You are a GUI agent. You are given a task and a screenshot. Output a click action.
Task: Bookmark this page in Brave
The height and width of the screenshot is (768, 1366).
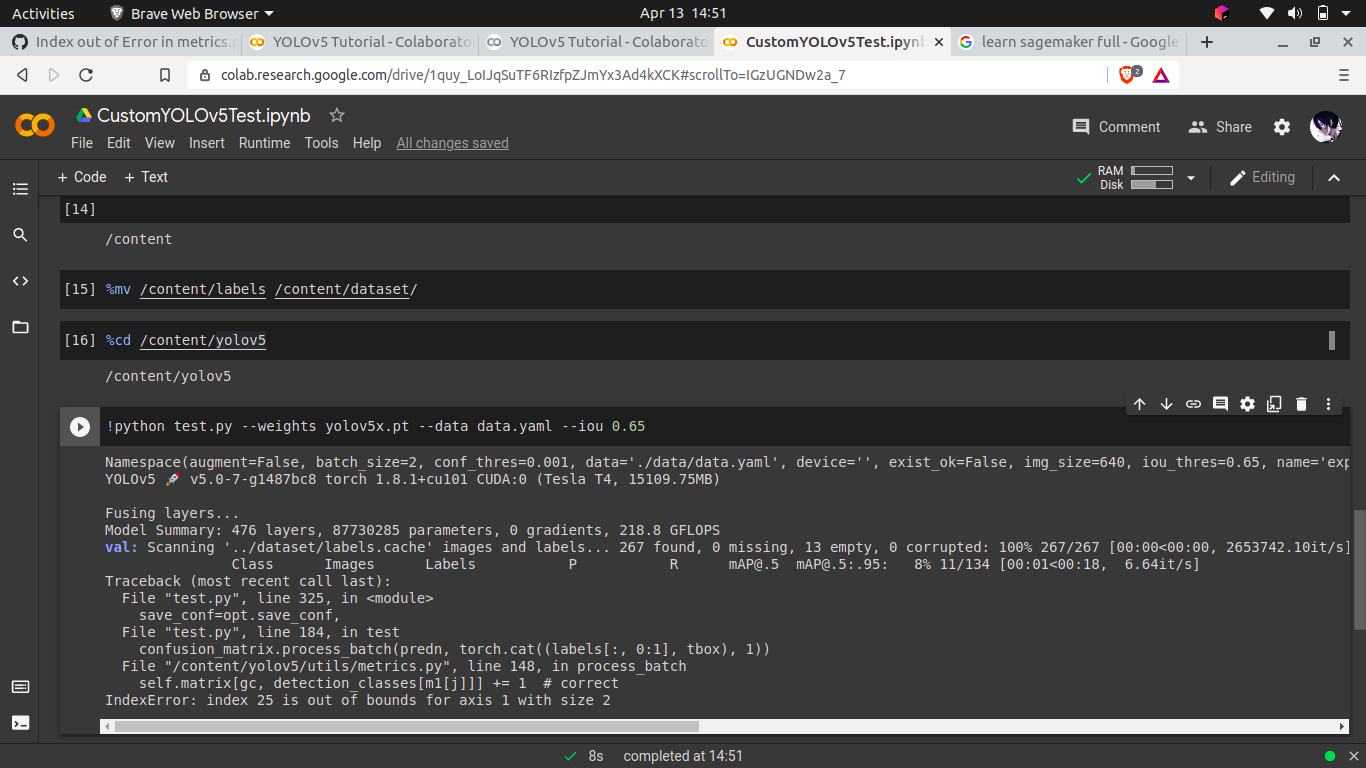tap(165, 75)
